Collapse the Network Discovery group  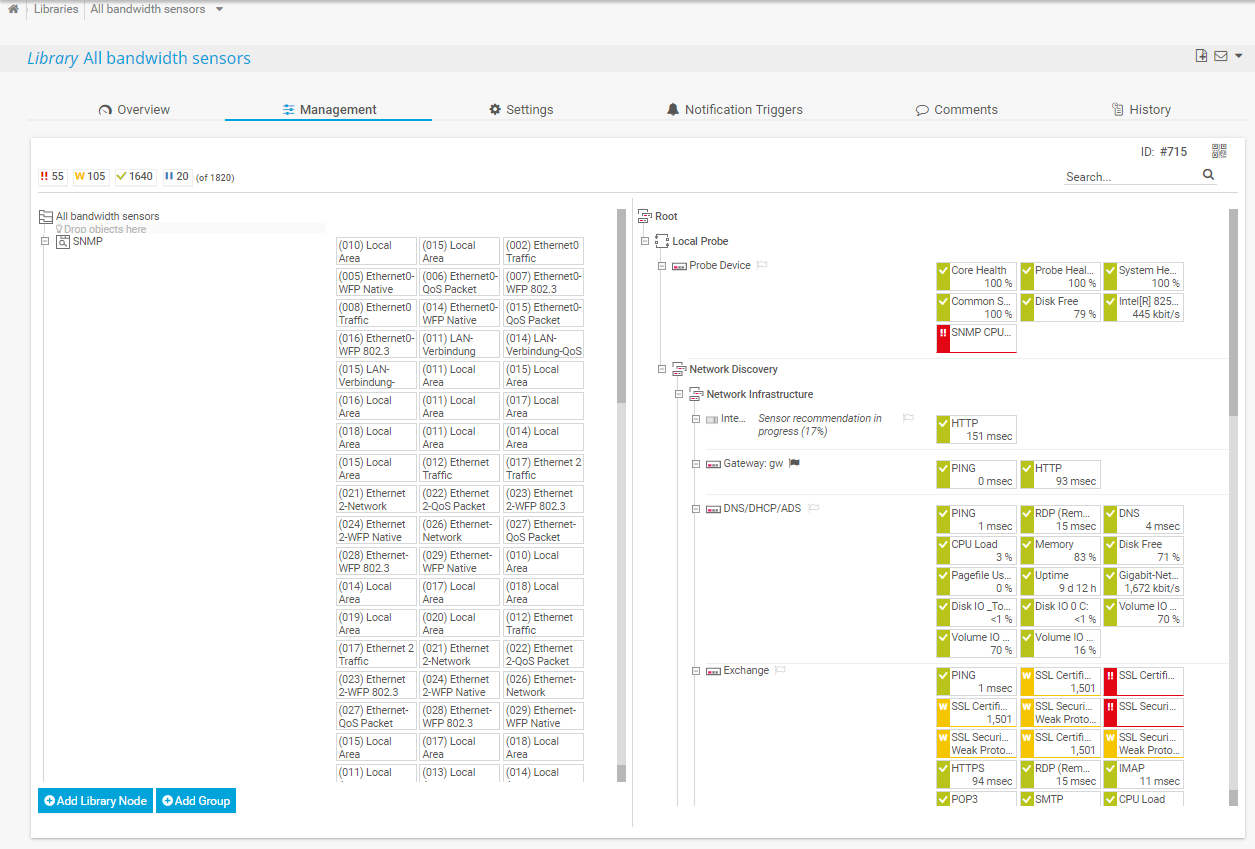(x=662, y=369)
